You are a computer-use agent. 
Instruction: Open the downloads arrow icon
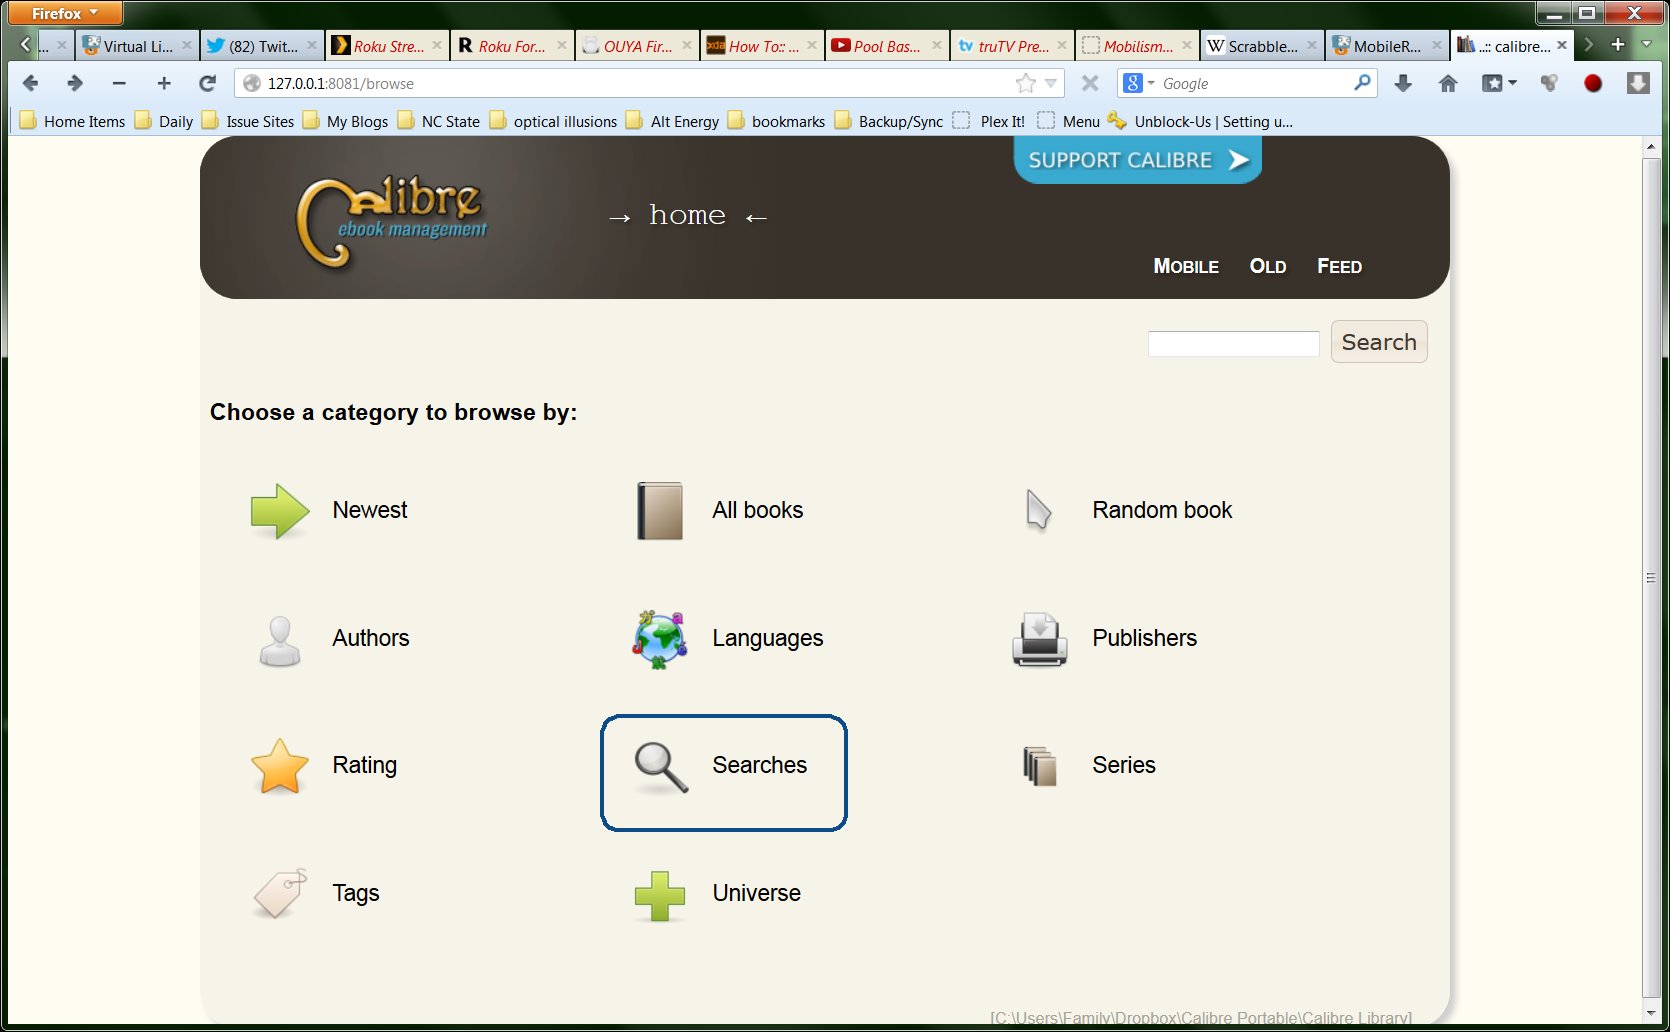click(x=1403, y=83)
